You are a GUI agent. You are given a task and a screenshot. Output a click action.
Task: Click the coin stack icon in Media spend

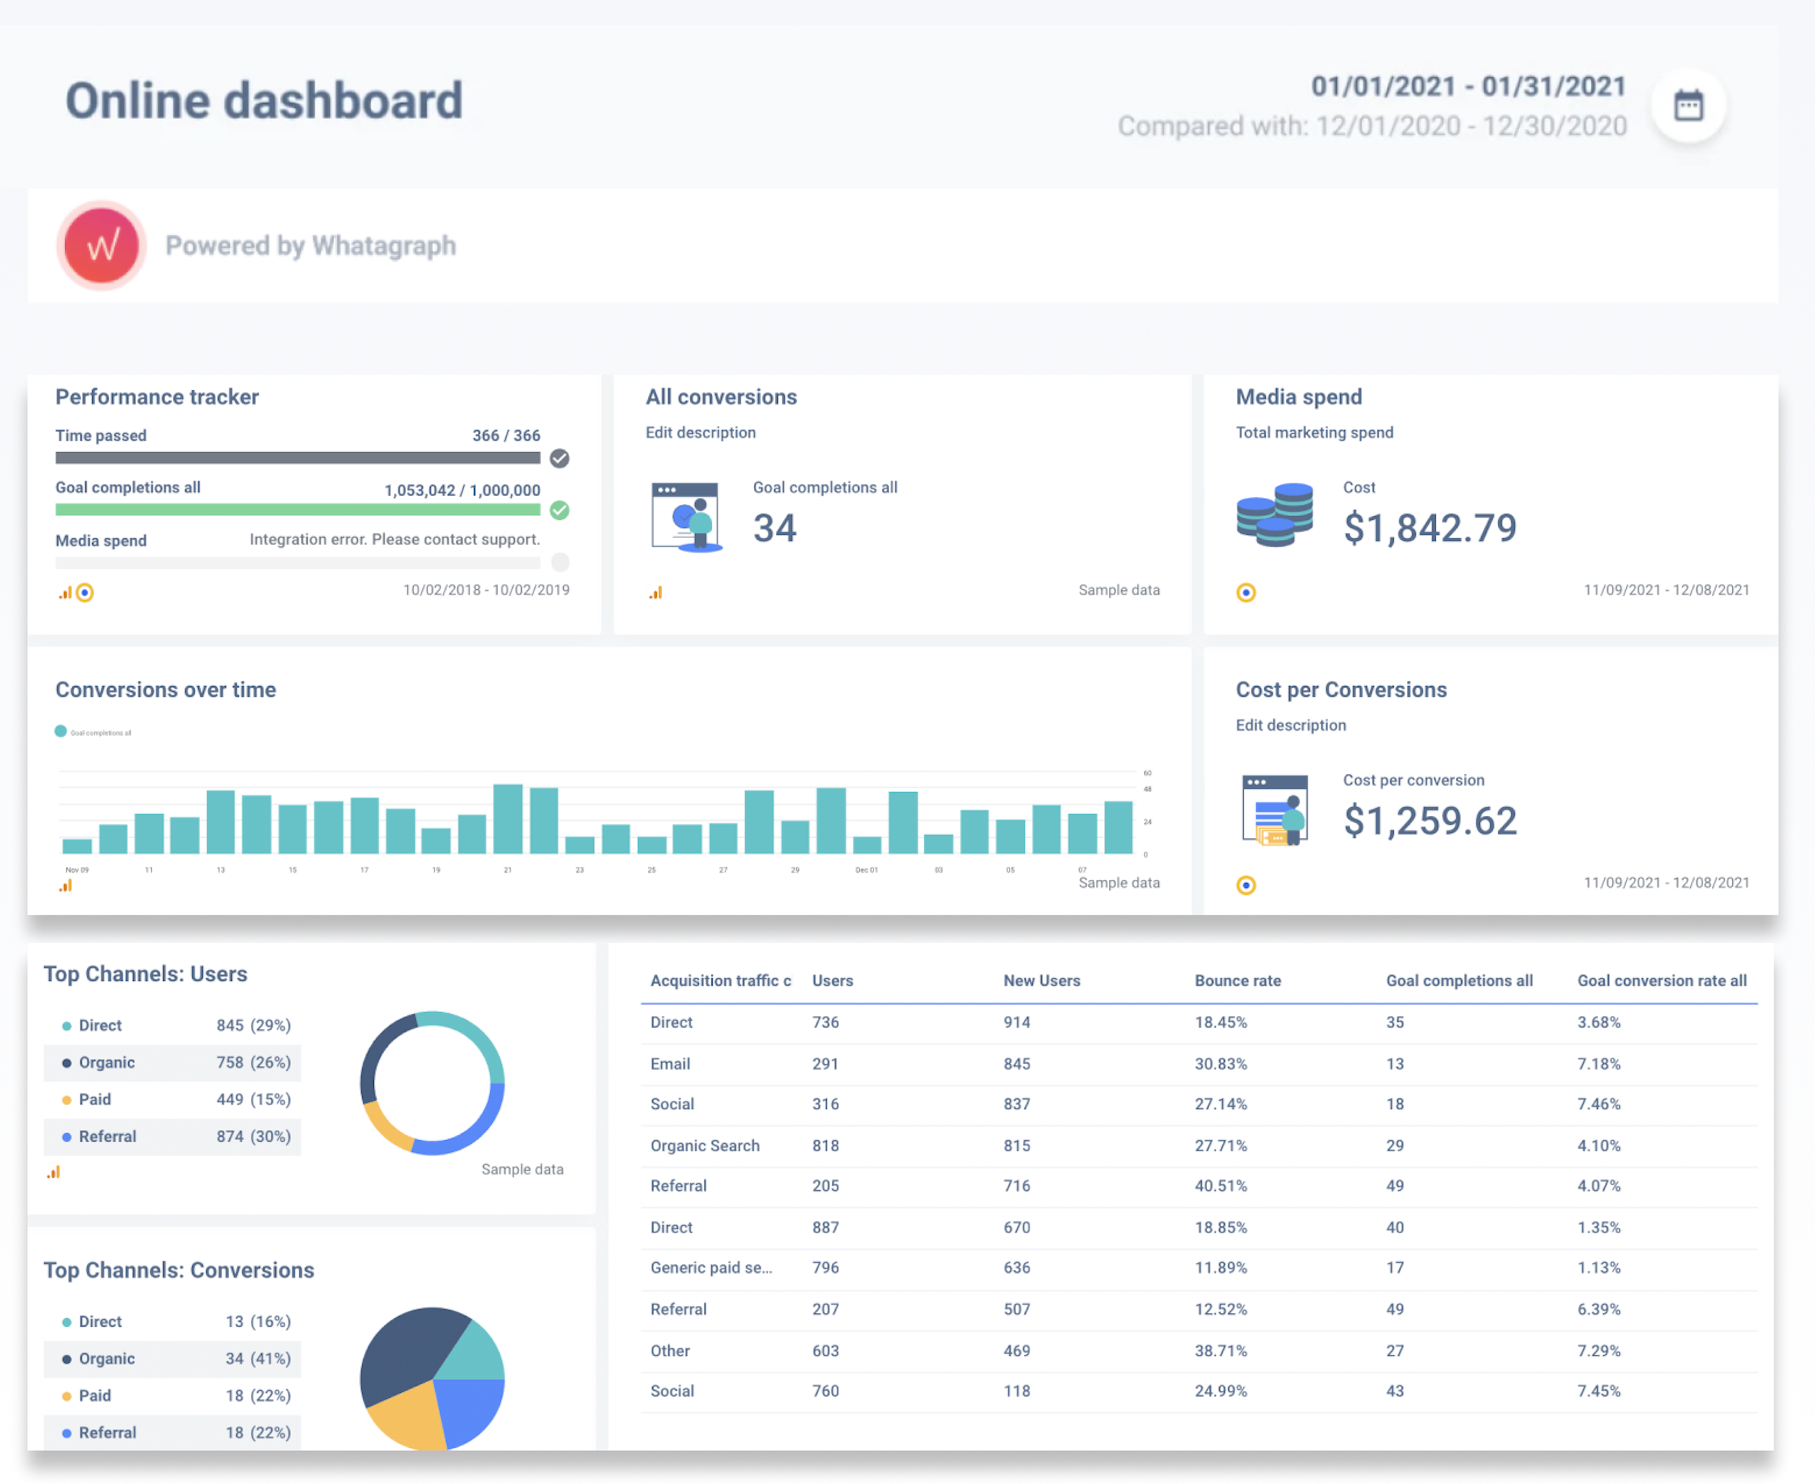(1274, 514)
